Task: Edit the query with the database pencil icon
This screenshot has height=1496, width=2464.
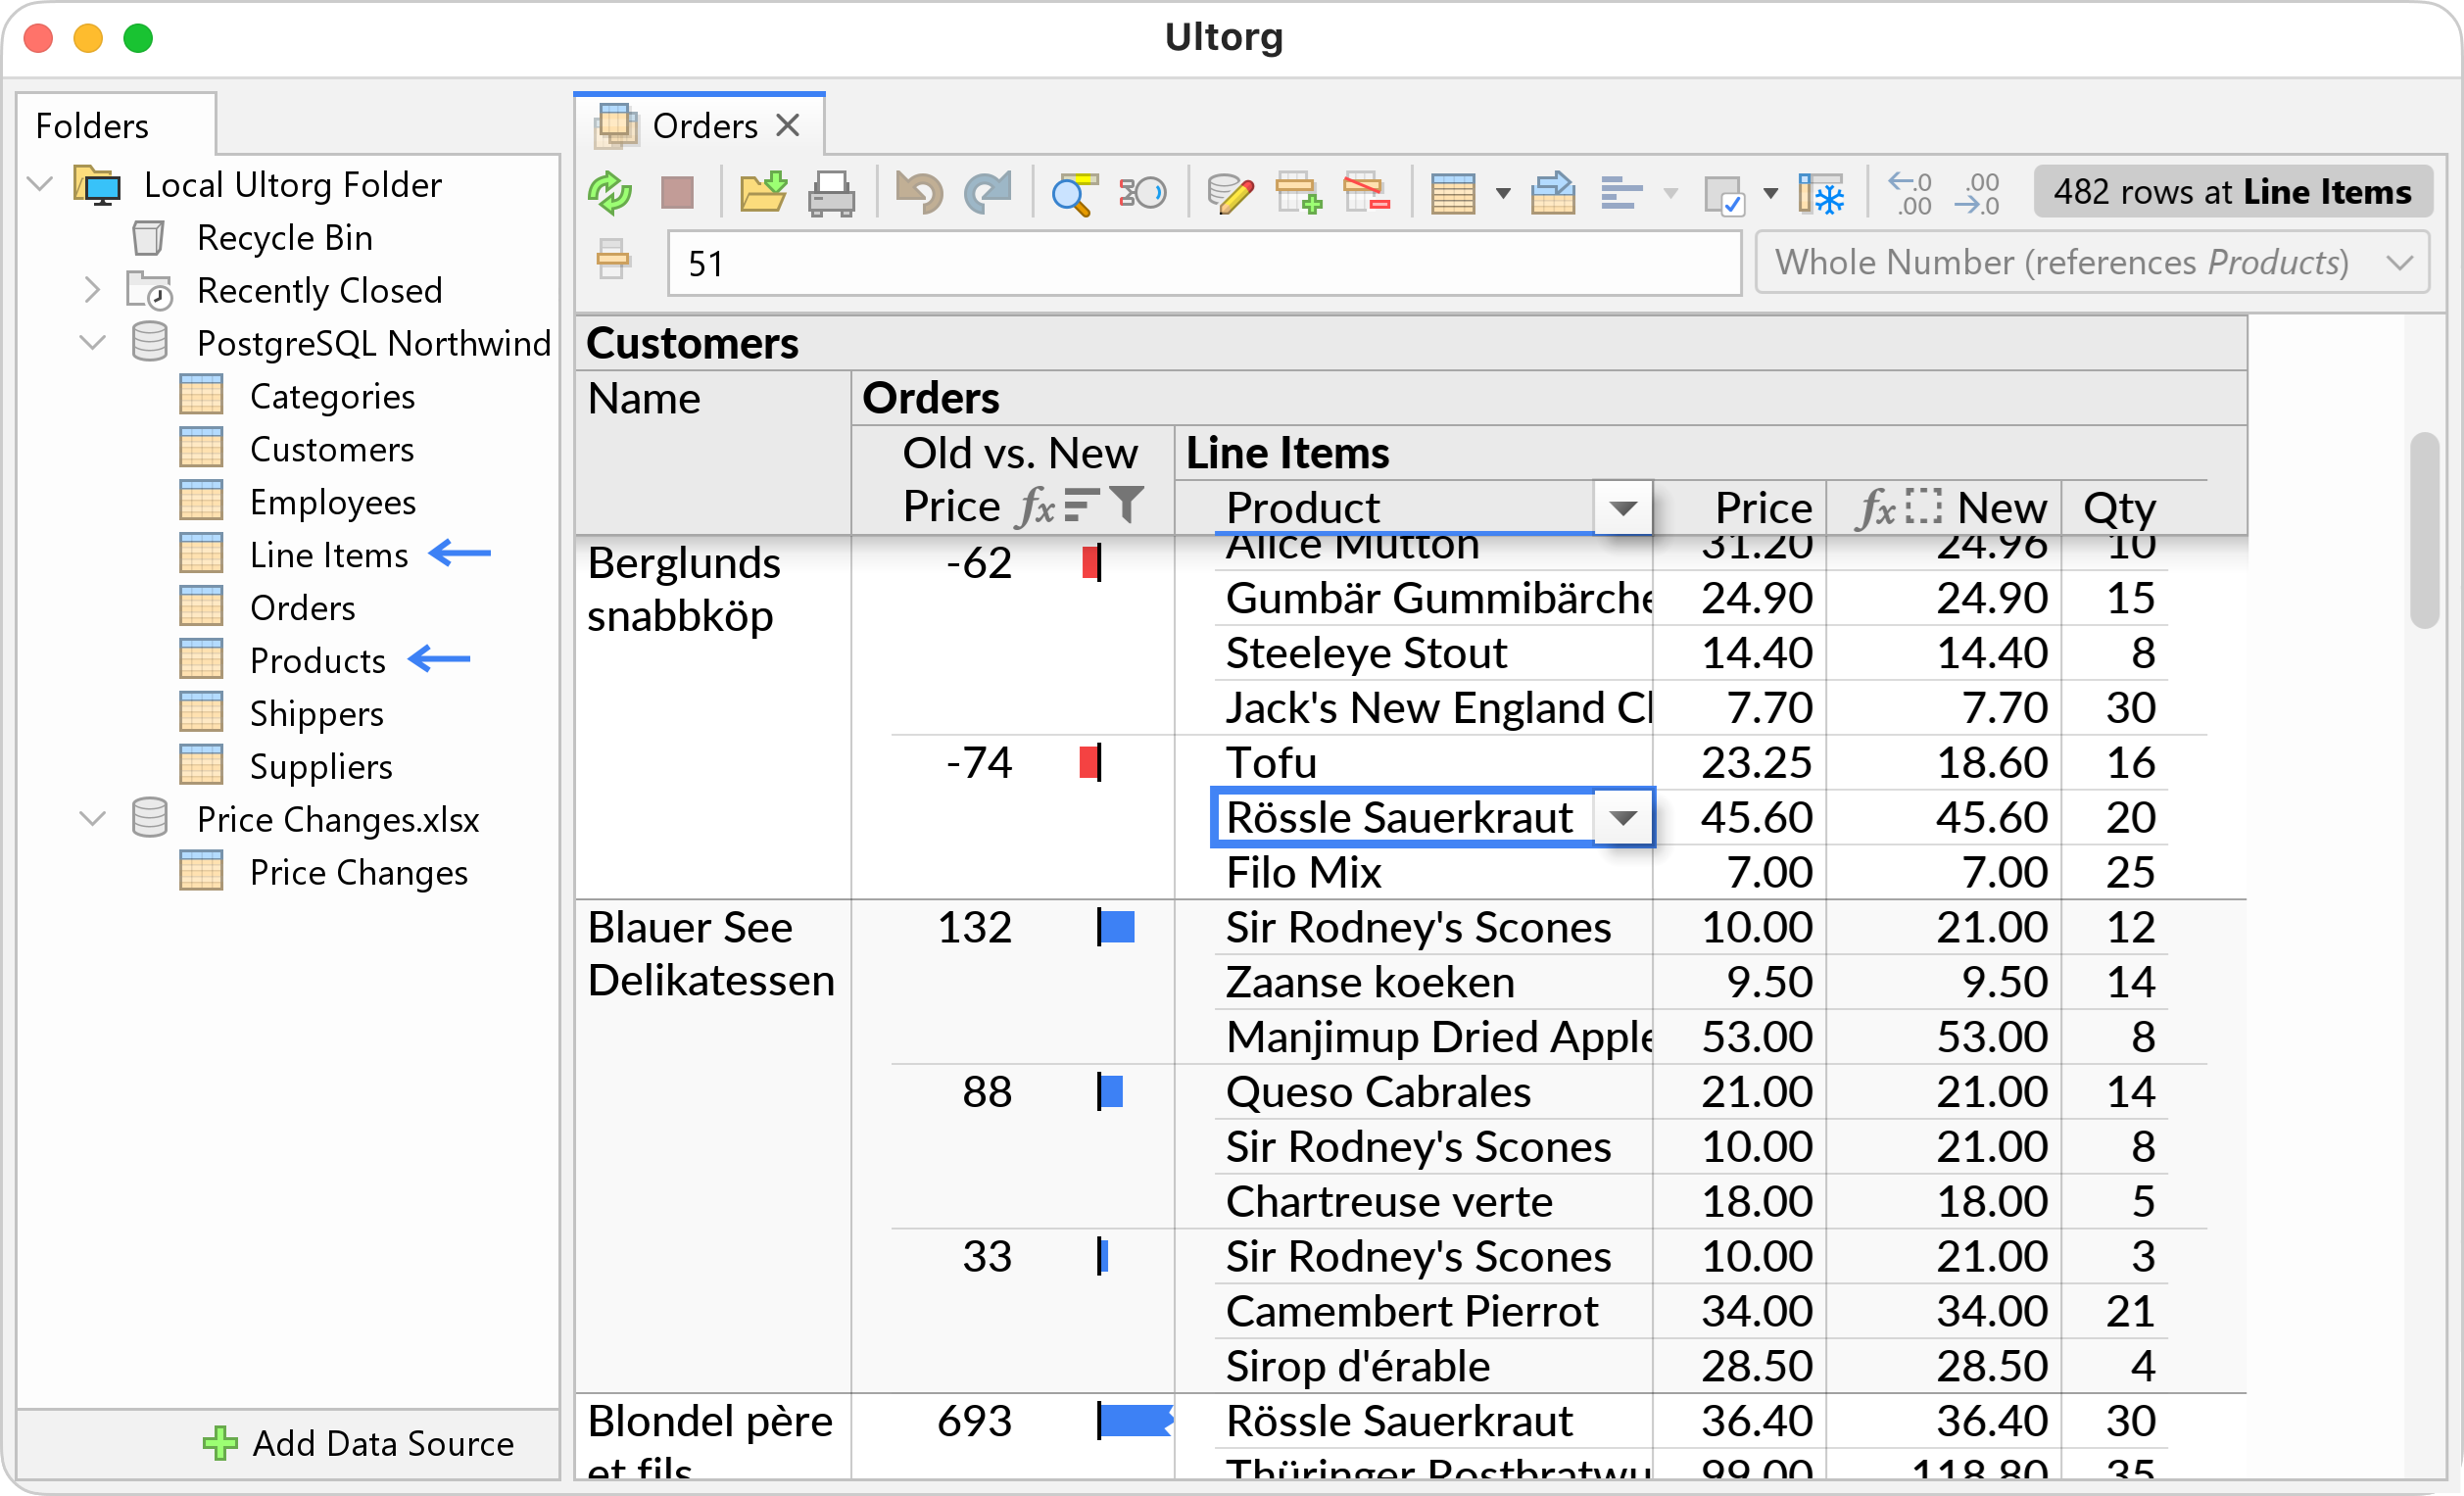Action: click(x=1231, y=192)
